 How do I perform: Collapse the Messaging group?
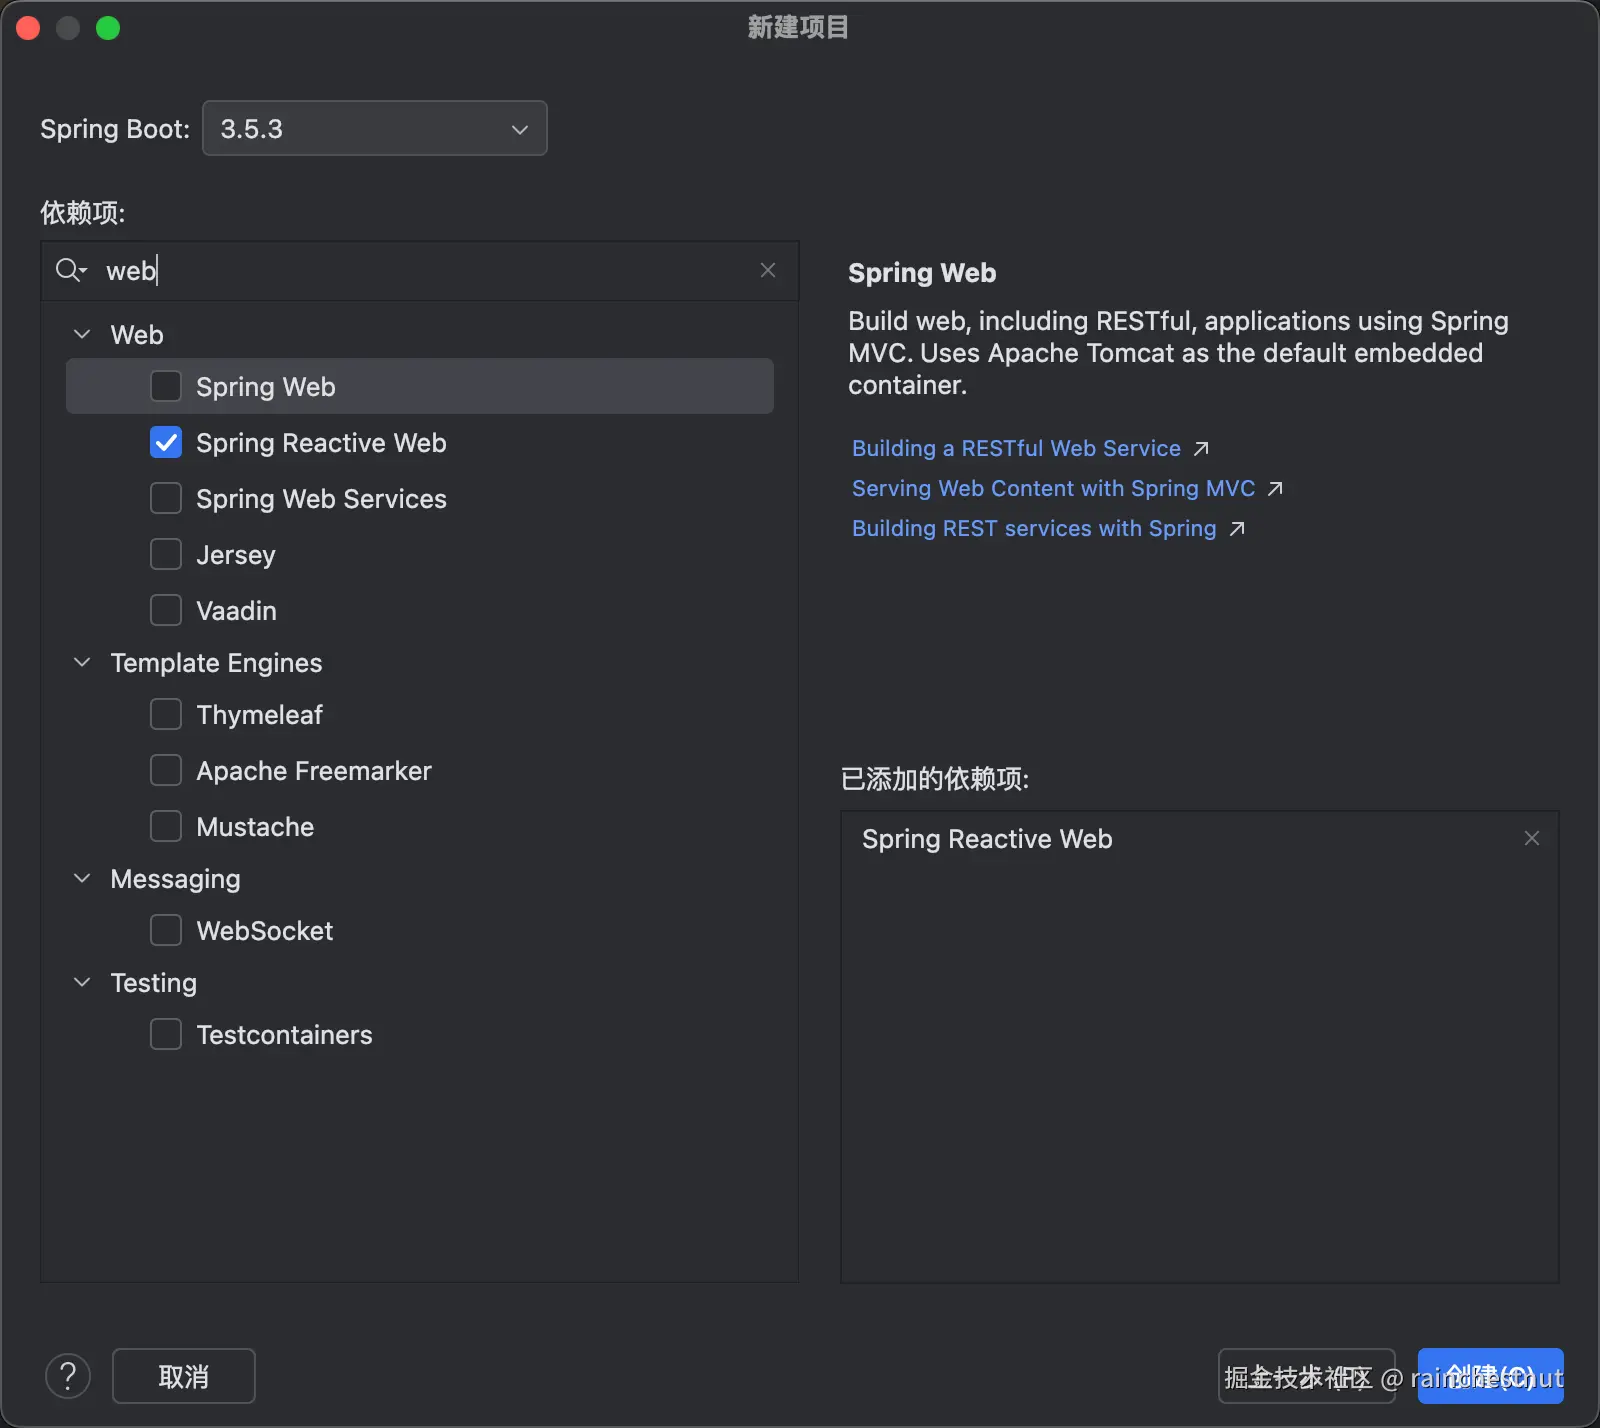point(82,878)
